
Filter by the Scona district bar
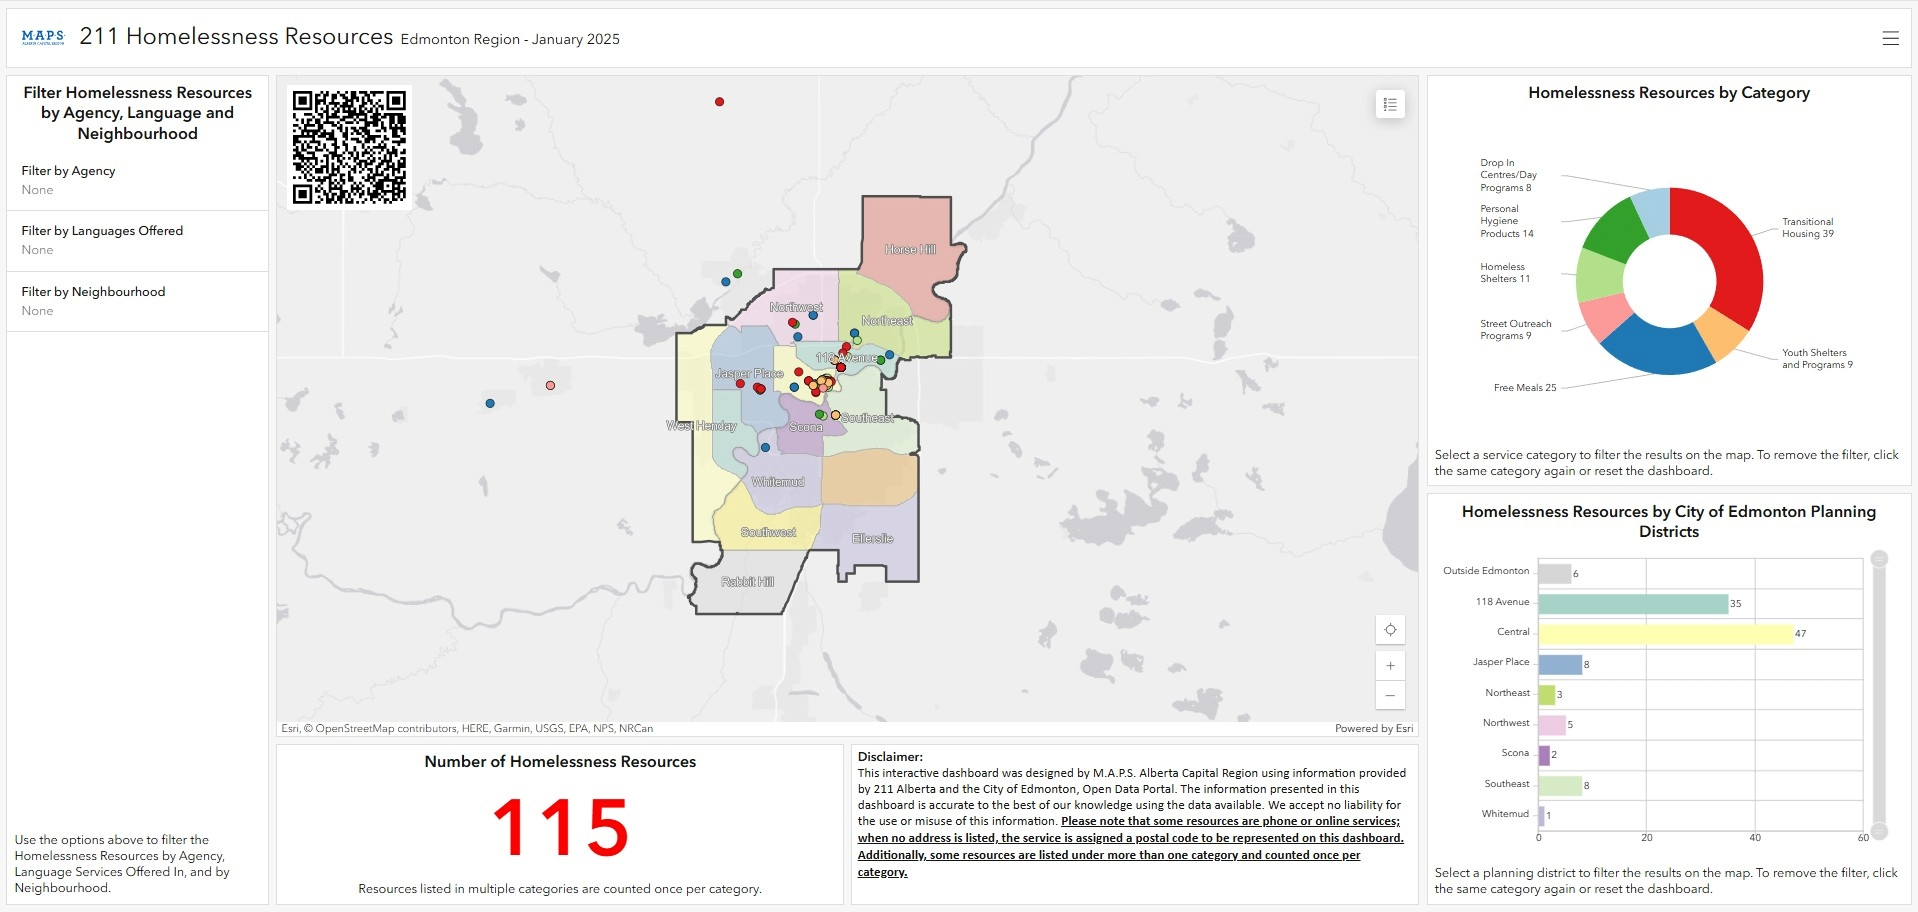click(1543, 755)
